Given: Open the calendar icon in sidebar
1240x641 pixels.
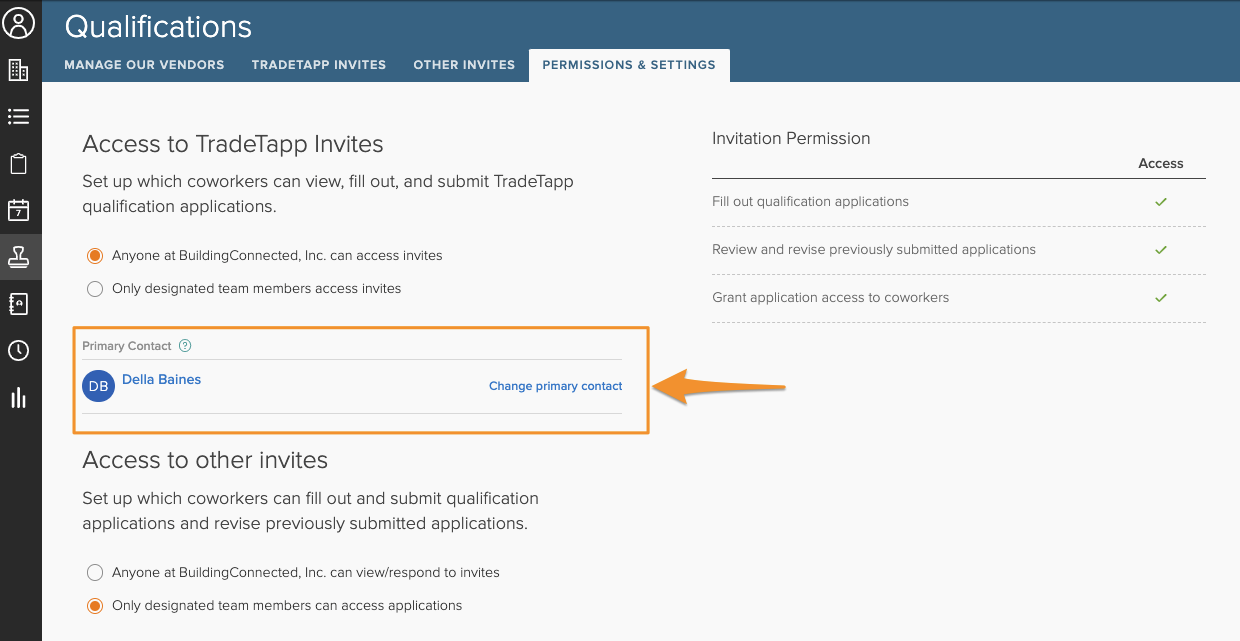Looking at the screenshot, I should tap(18, 210).
